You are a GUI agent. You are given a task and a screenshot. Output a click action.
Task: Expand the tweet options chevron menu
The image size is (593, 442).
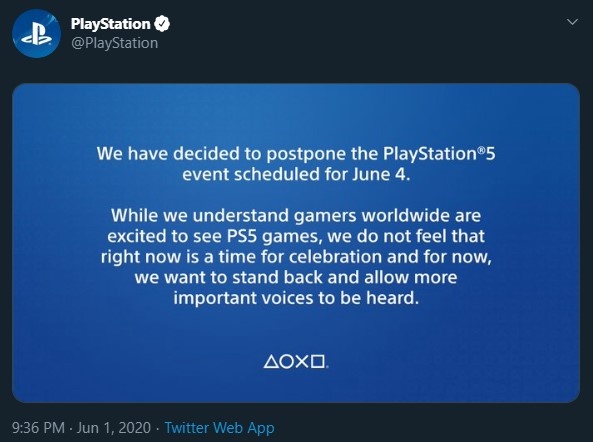coord(573,22)
